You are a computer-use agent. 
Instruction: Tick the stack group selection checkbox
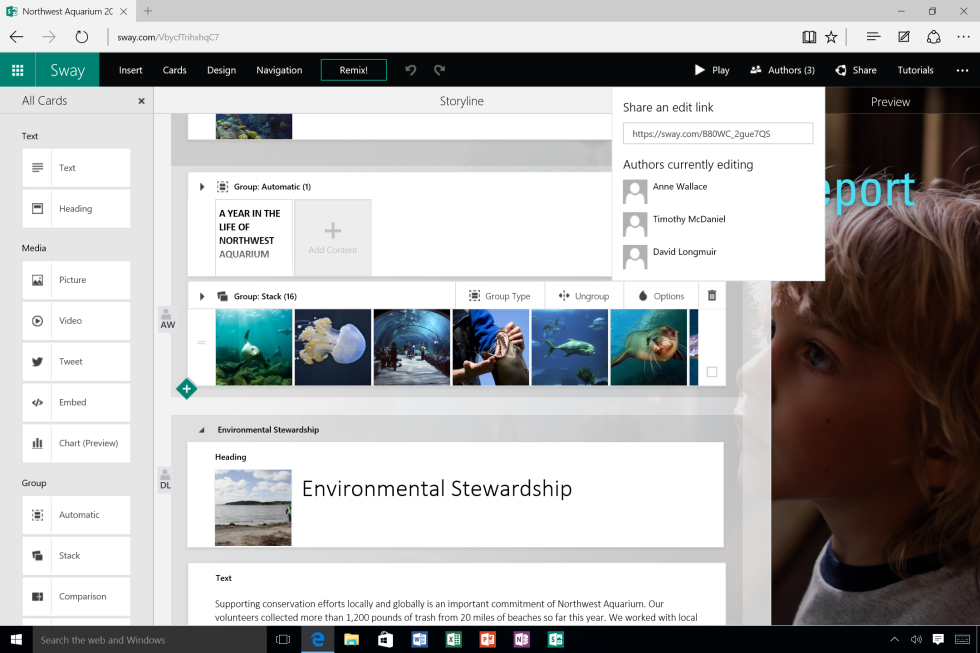[x=712, y=372]
